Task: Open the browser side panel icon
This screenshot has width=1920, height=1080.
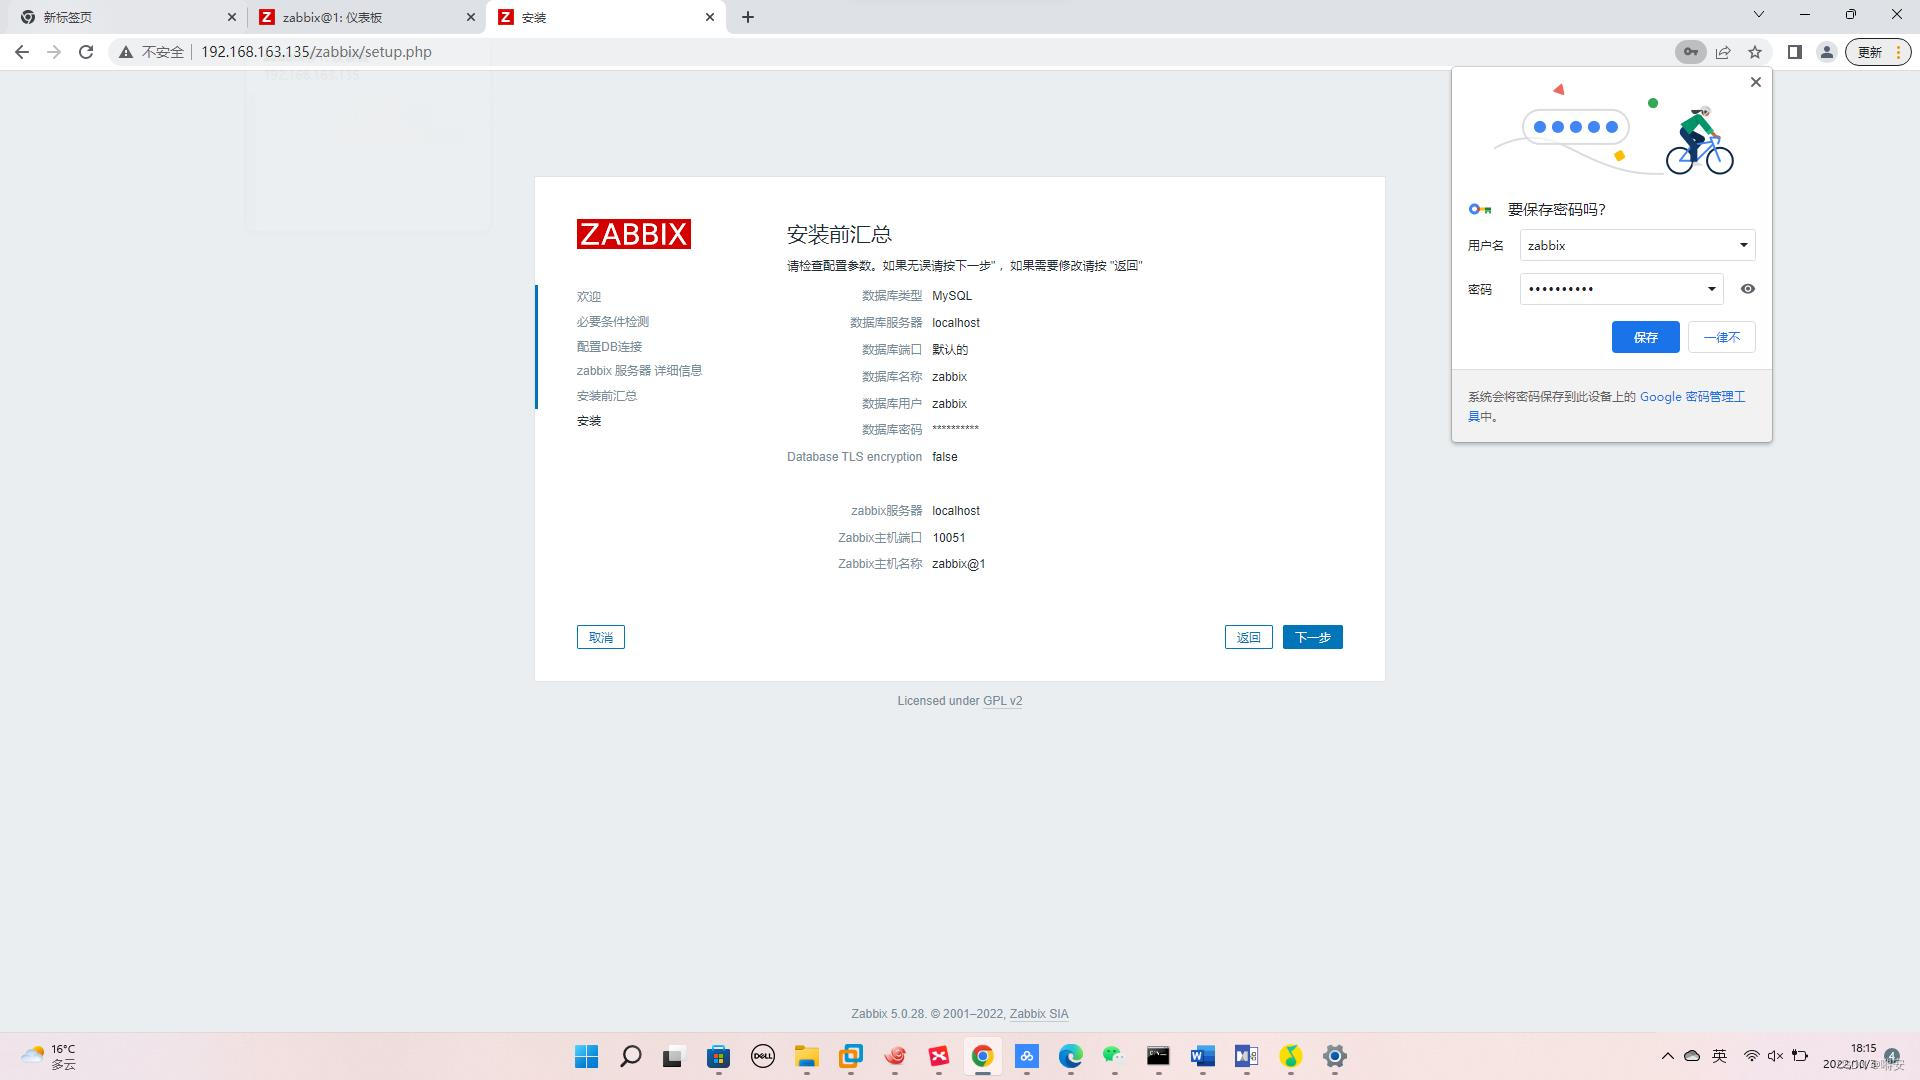Action: click(1795, 52)
